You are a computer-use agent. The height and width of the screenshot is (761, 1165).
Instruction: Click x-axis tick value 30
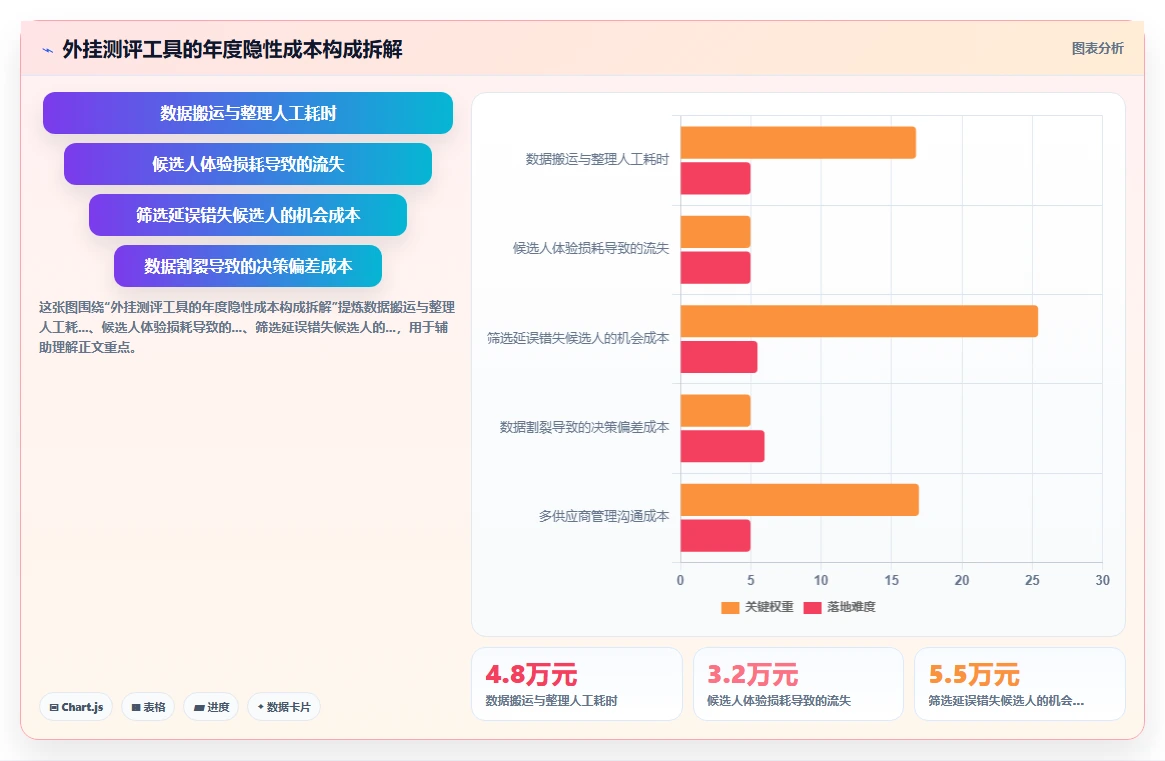pos(1102,580)
